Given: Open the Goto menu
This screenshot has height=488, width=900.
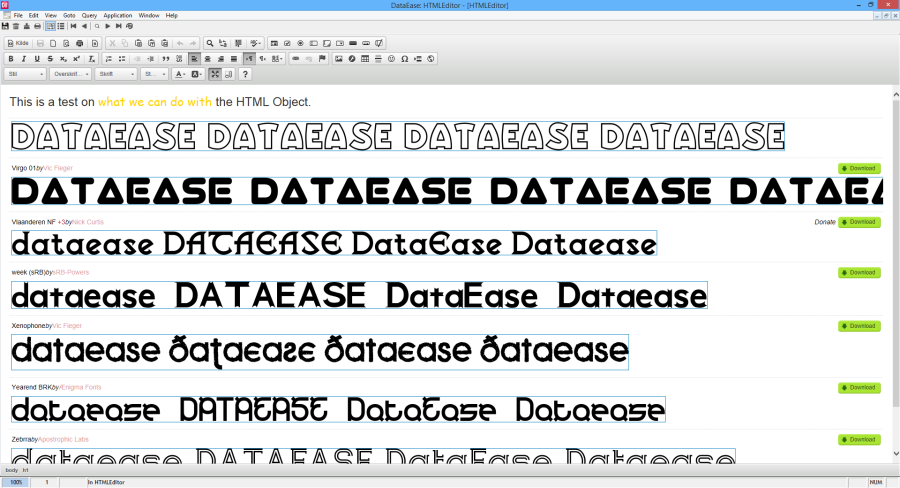Looking at the screenshot, I should click(69, 16).
